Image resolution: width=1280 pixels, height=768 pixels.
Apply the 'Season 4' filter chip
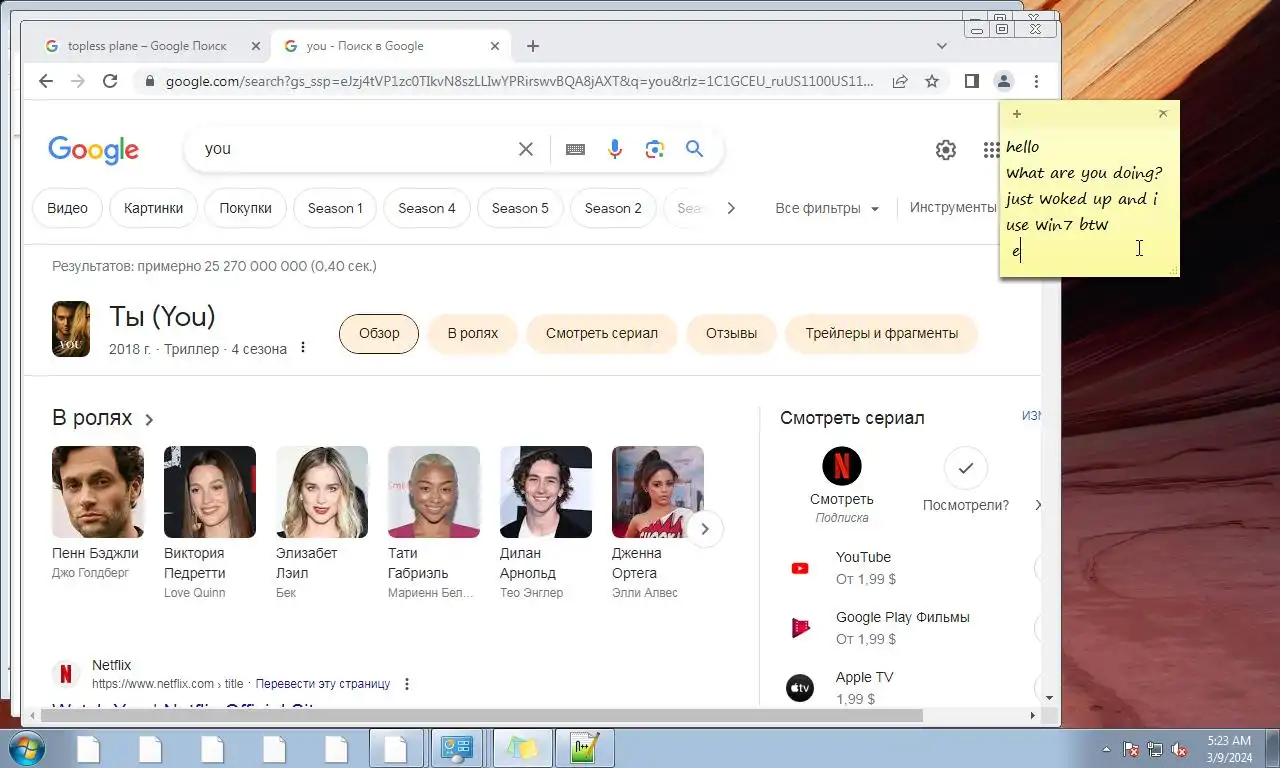tap(427, 208)
